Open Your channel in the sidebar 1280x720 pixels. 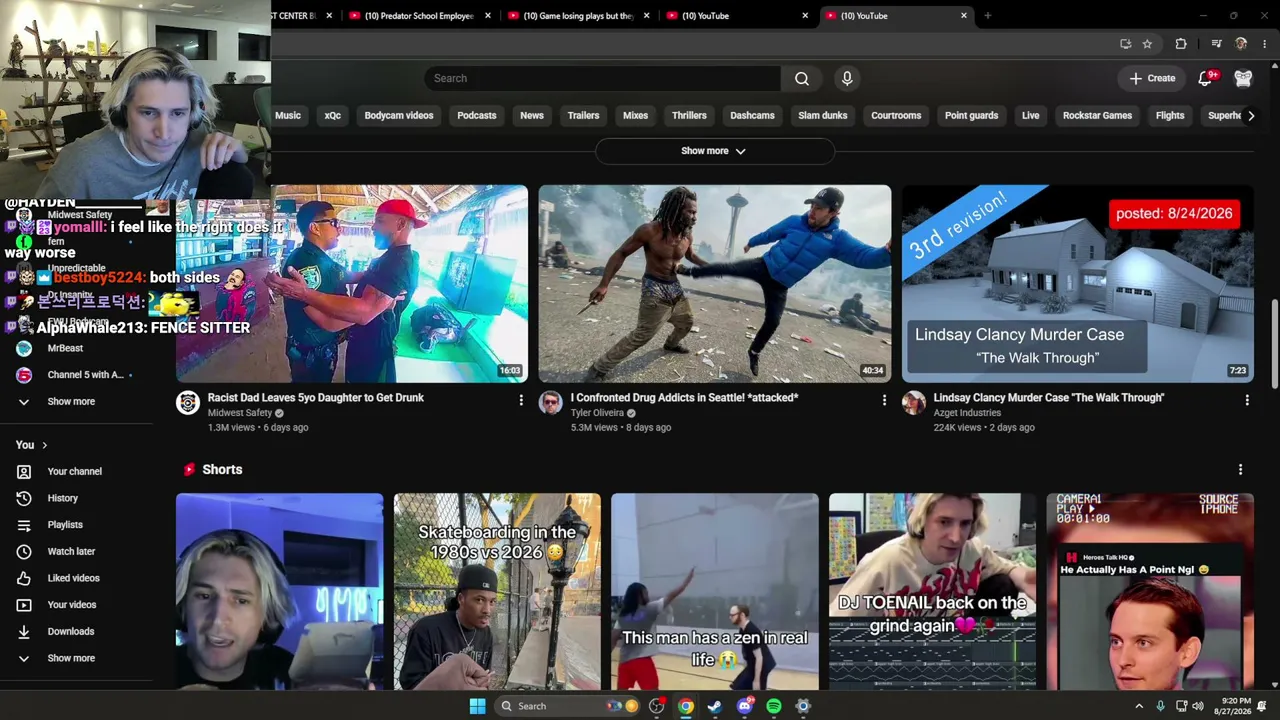76,471
